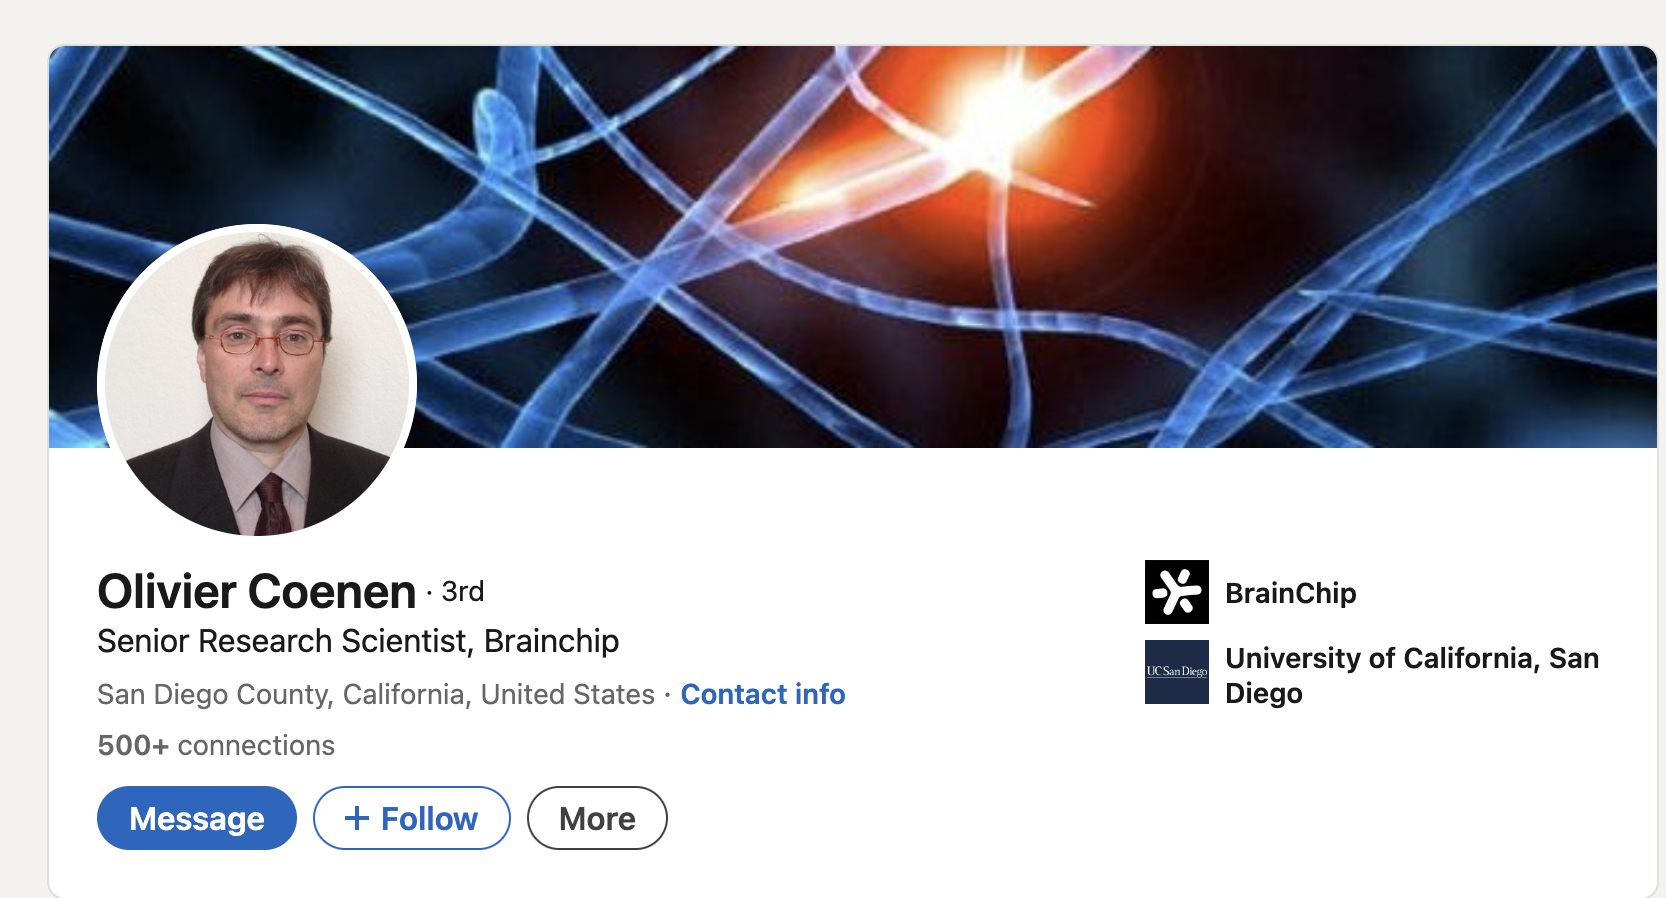Open the Contact info link

point(762,694)
